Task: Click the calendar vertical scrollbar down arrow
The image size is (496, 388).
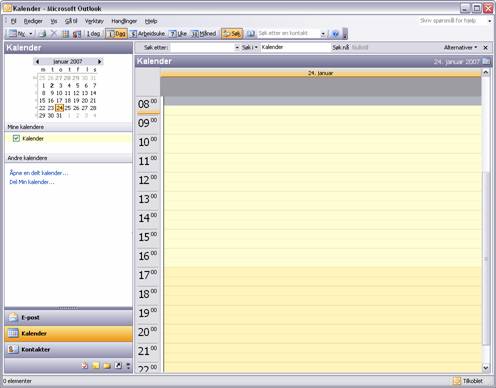Action: point(486,368)
